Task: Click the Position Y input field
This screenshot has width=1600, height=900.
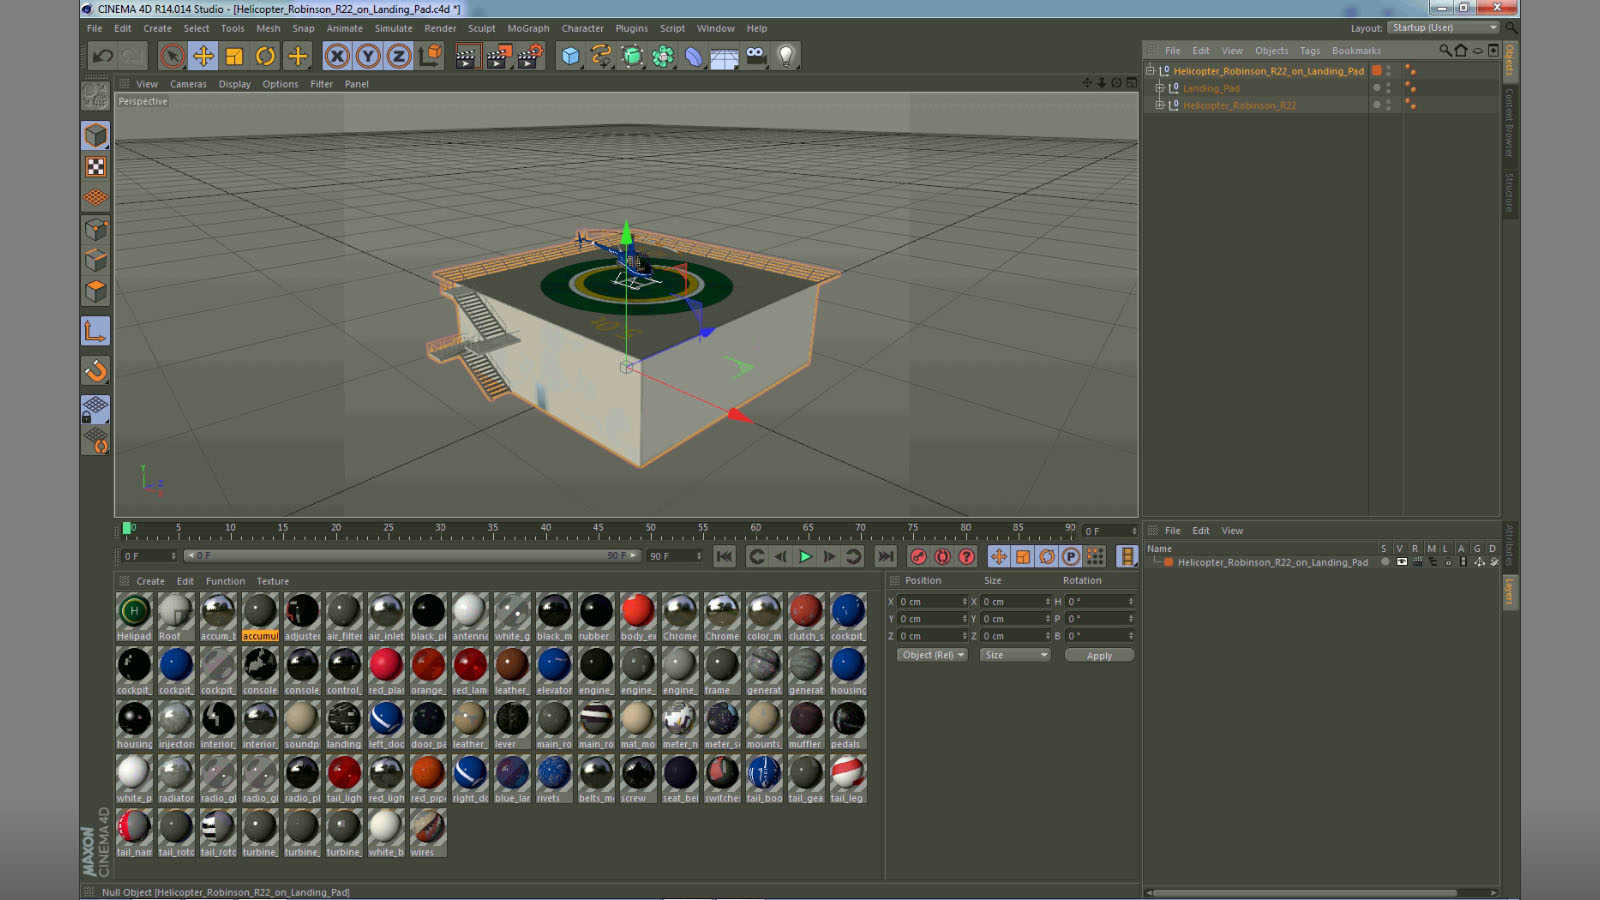Action: [x=930, y=619]
